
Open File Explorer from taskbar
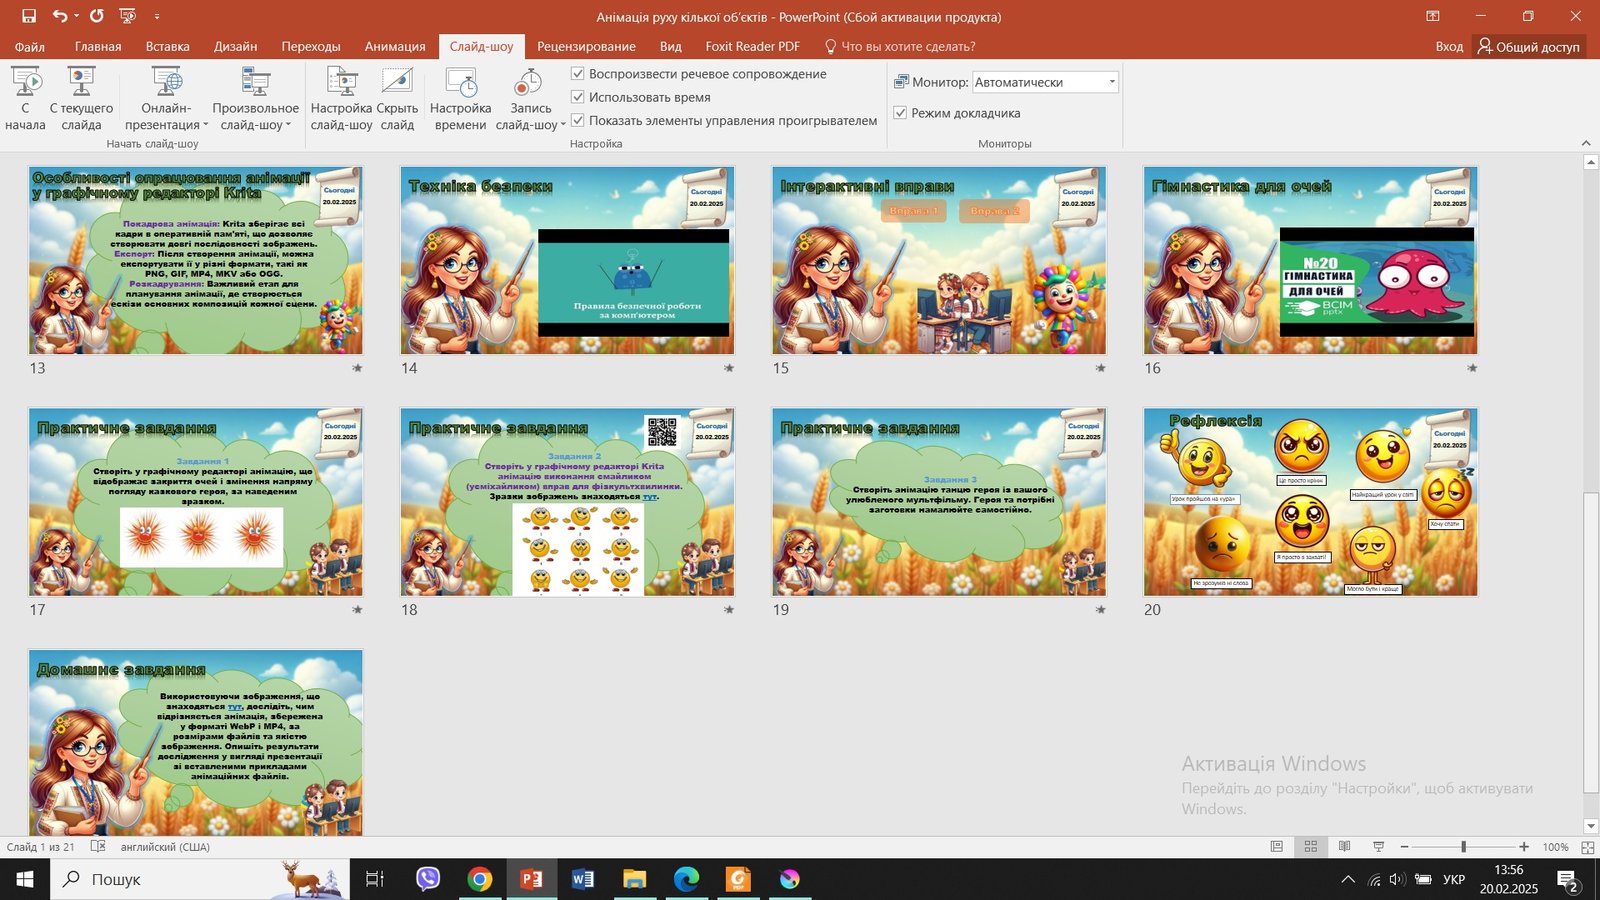(x=635, y=879)
